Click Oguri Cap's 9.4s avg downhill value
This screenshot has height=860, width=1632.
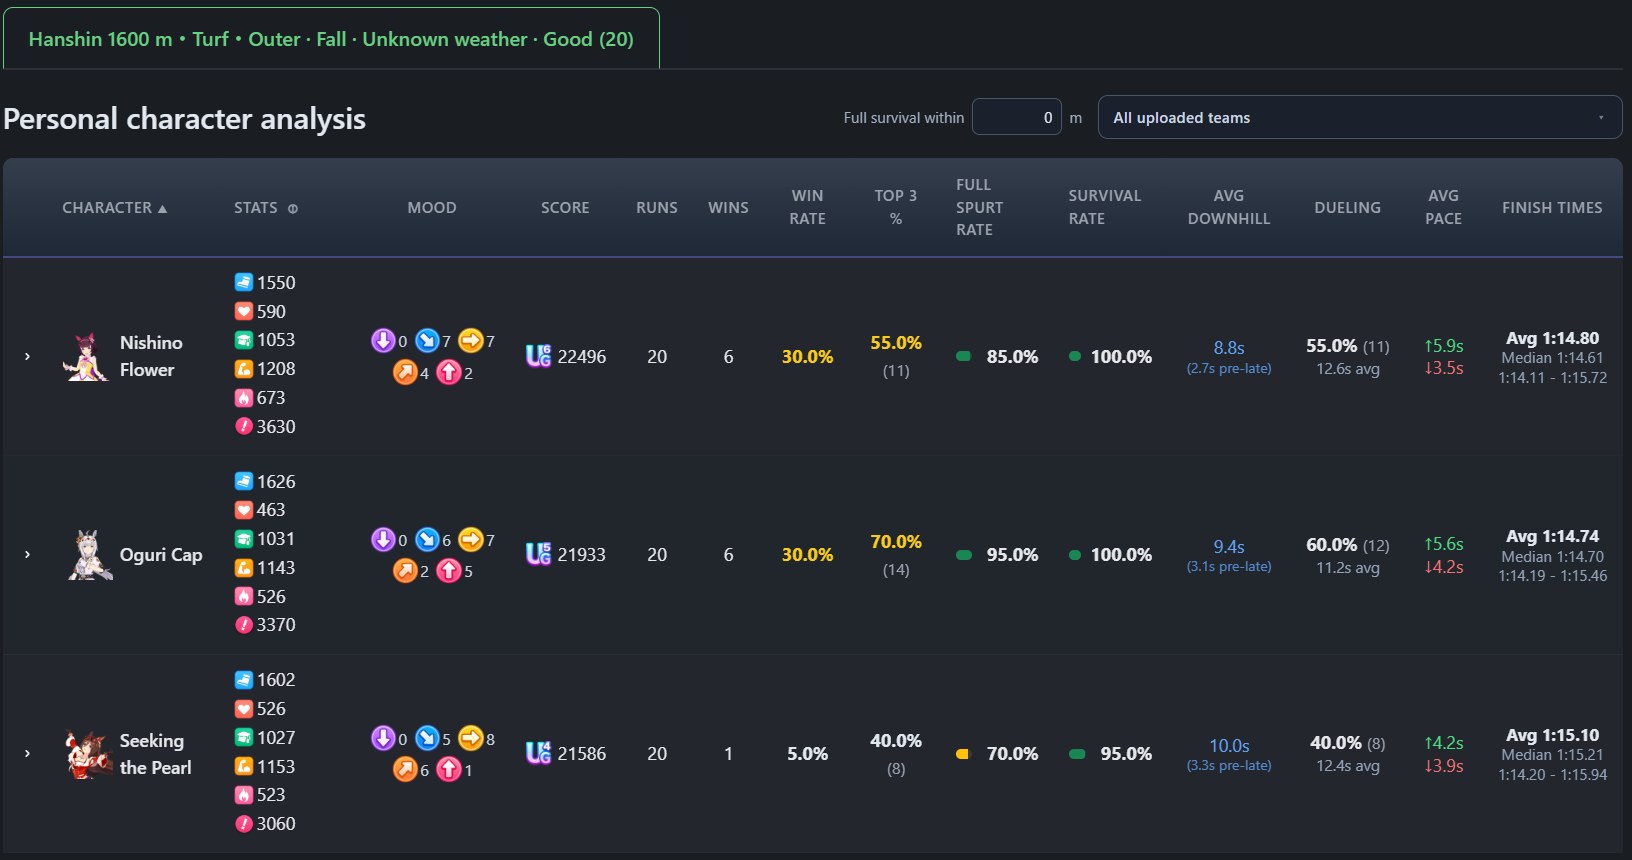[x=1229, y=546]
